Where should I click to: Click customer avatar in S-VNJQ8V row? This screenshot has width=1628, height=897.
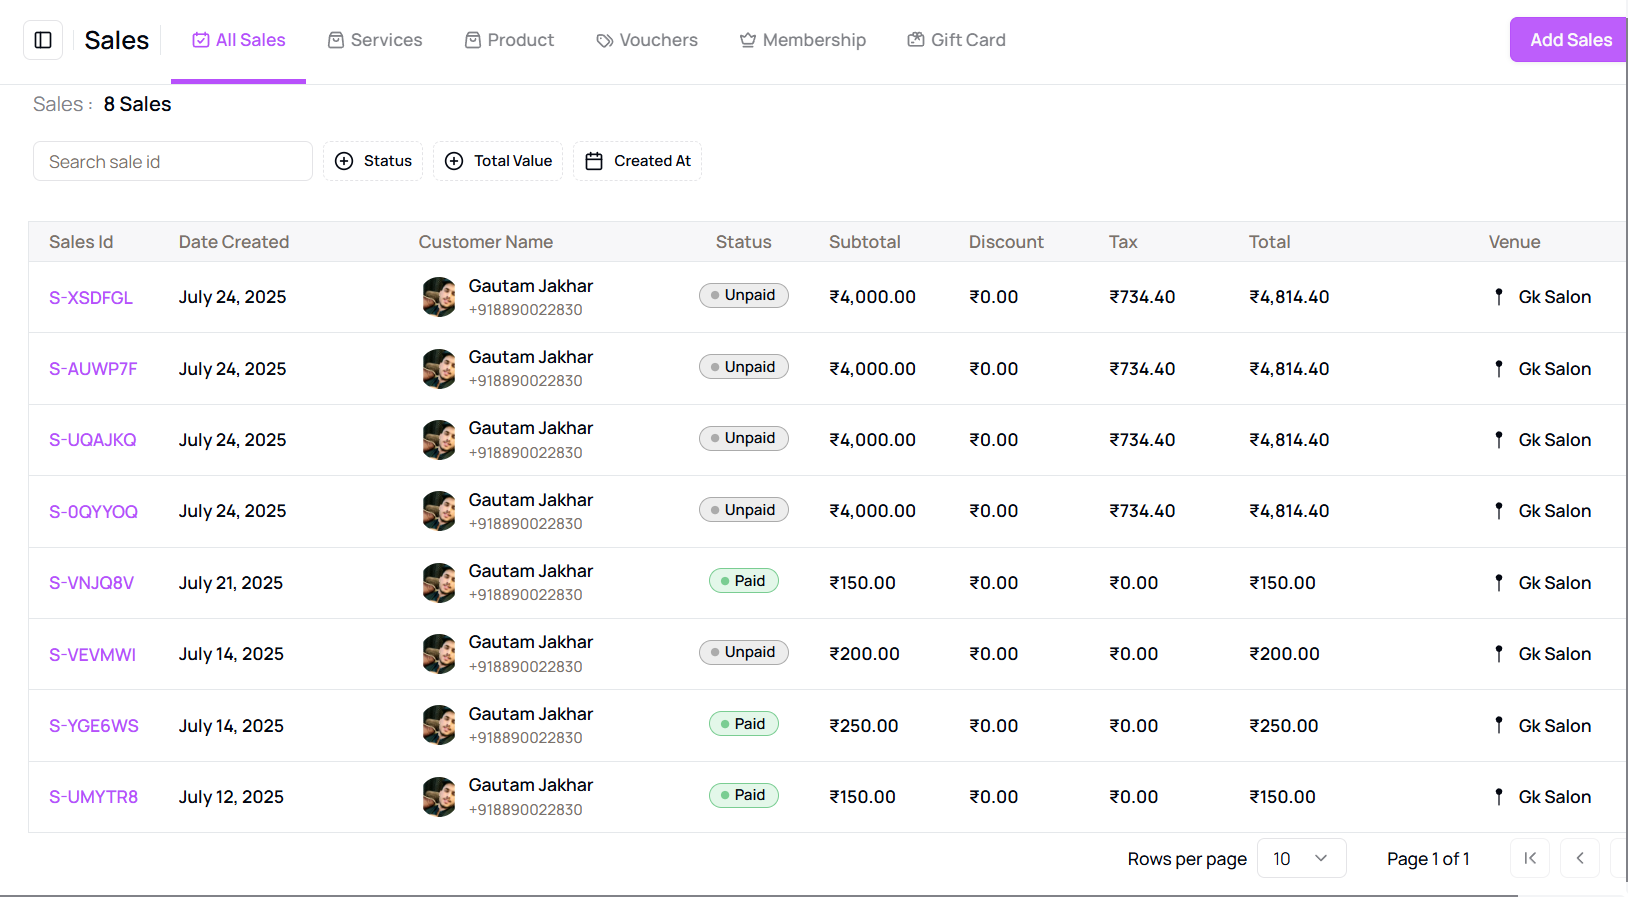(439, 583)
